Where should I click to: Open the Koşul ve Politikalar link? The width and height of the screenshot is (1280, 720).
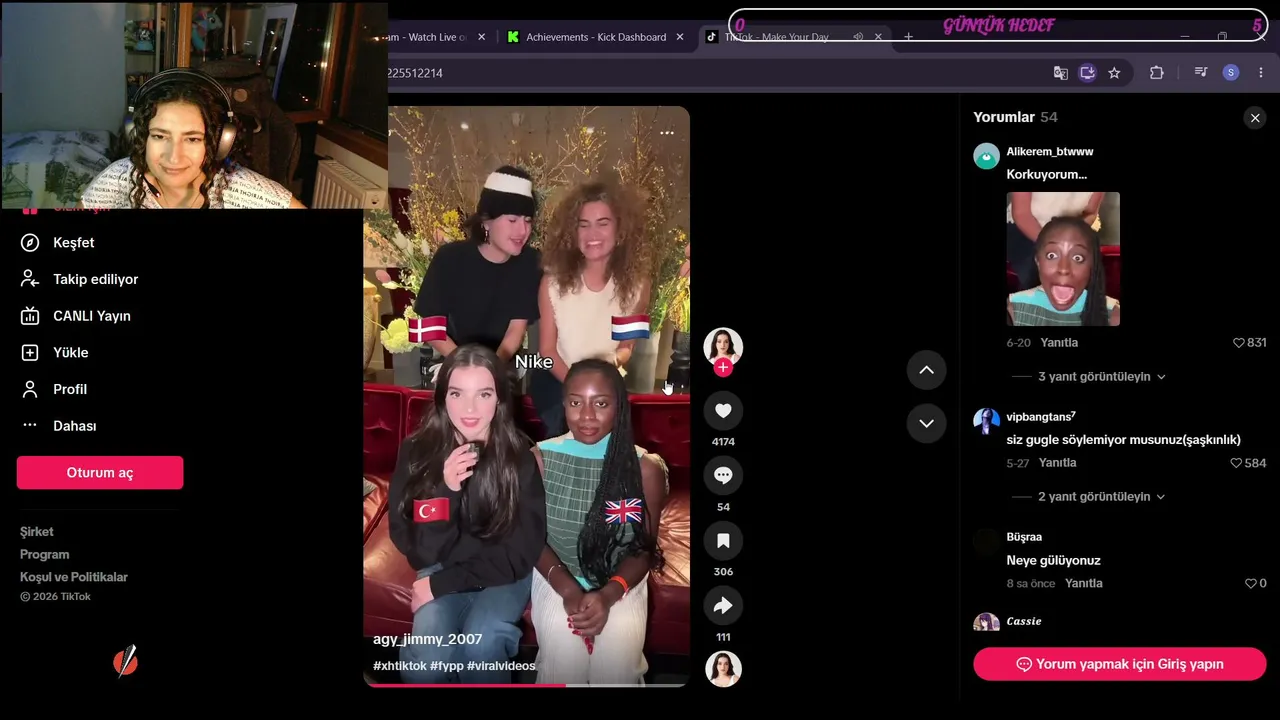point(74,577)
